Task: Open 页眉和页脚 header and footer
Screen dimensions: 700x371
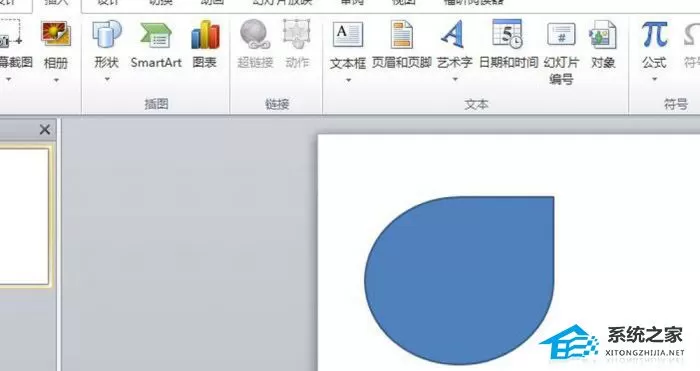Action: click(x=402, y=45)
